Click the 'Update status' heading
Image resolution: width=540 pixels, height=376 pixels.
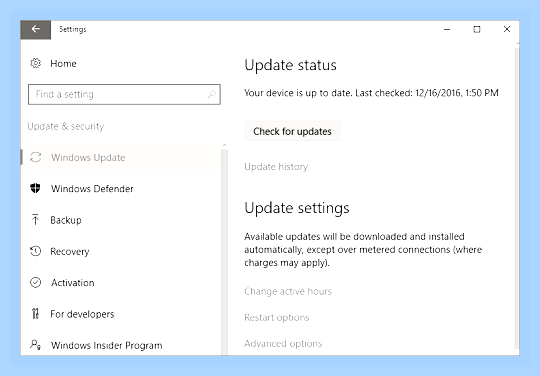290,65
